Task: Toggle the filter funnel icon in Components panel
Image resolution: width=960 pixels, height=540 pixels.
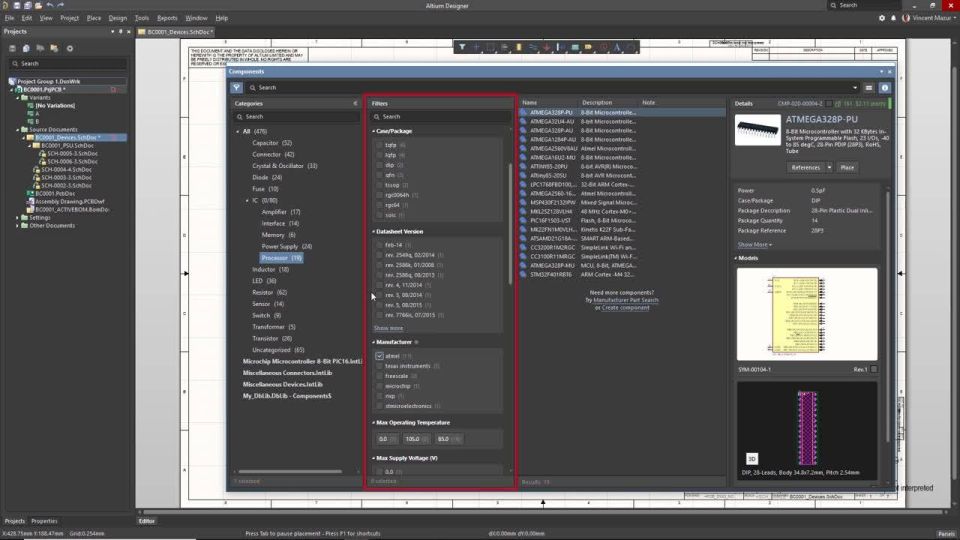Action: tap(236, 88)
